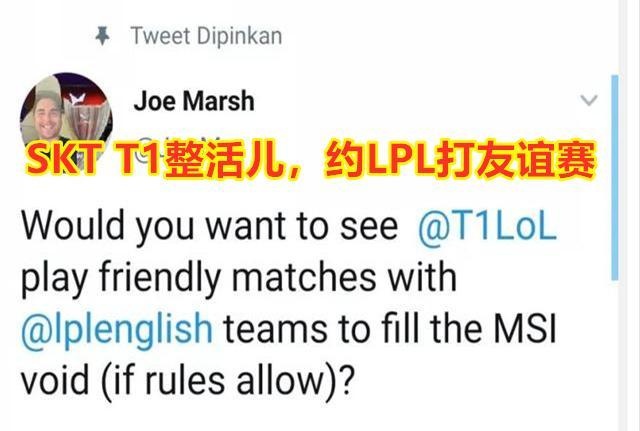Image resolution: width=640 pixels, height=431 pixels.
Task: Open the @lplenglish mention link
Action: point(117,328)
